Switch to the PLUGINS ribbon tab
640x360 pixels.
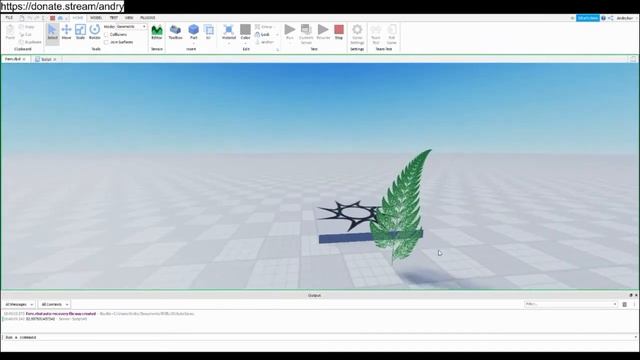click(x=147, y=18)
